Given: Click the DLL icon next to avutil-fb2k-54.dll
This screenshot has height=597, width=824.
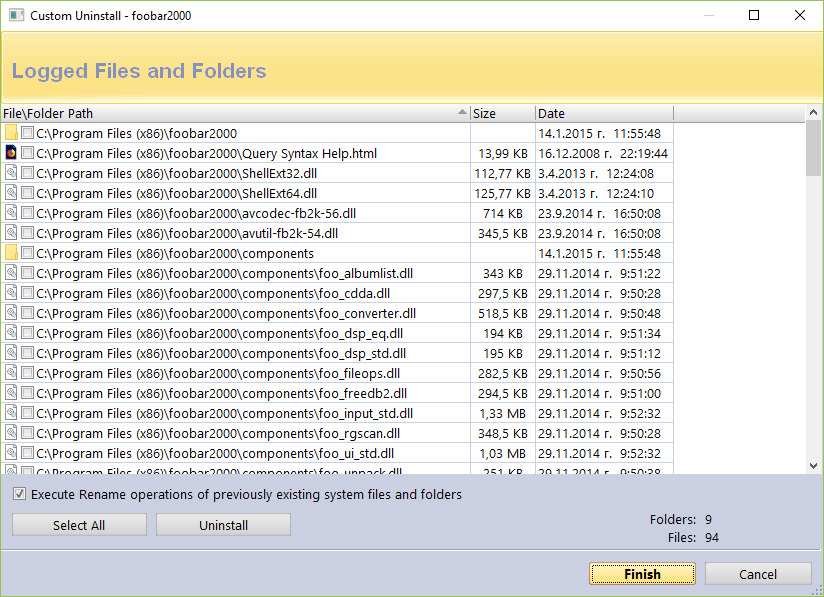Looking at the screenshot, I should tap(11, 233).
